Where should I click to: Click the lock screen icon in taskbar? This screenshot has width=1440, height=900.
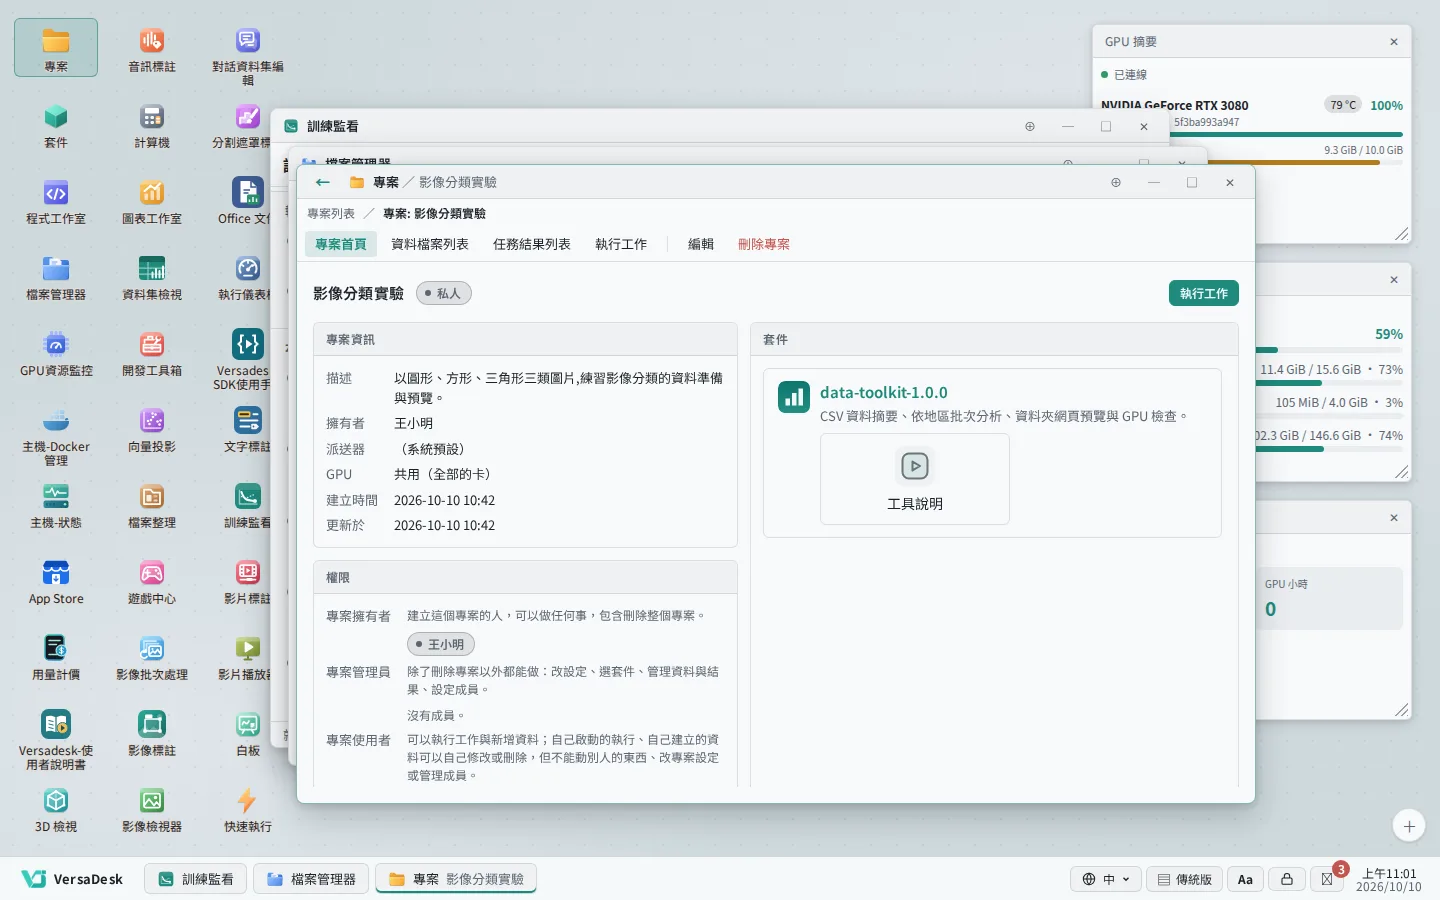(x=1287, y=879)
